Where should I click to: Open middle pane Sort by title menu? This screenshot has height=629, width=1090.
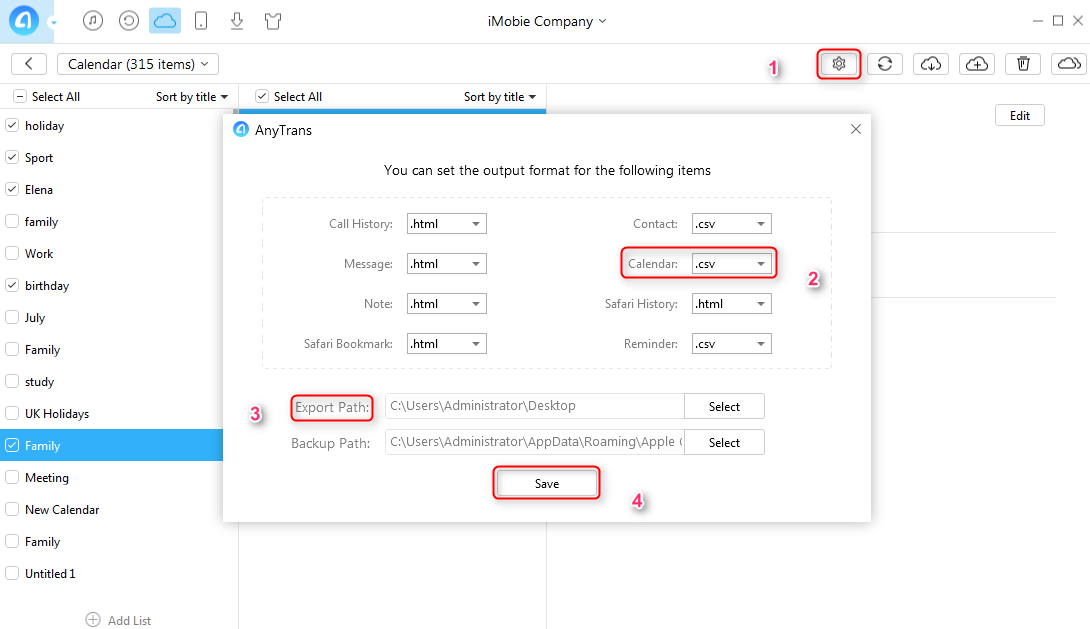(500, 97)
